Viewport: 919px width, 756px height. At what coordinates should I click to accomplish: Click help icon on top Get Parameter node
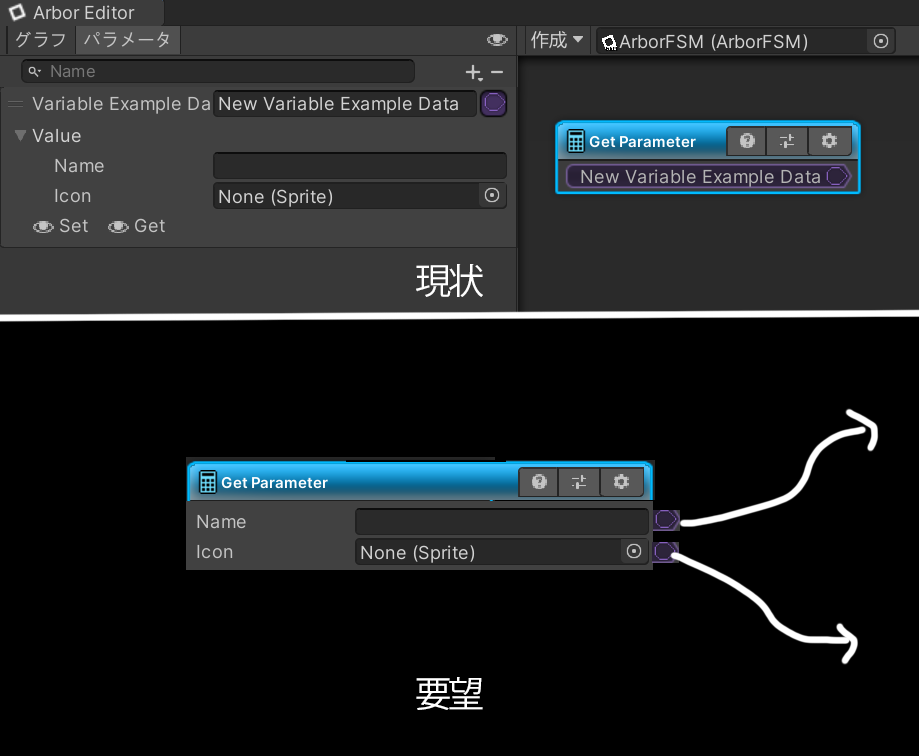point(747,141)
